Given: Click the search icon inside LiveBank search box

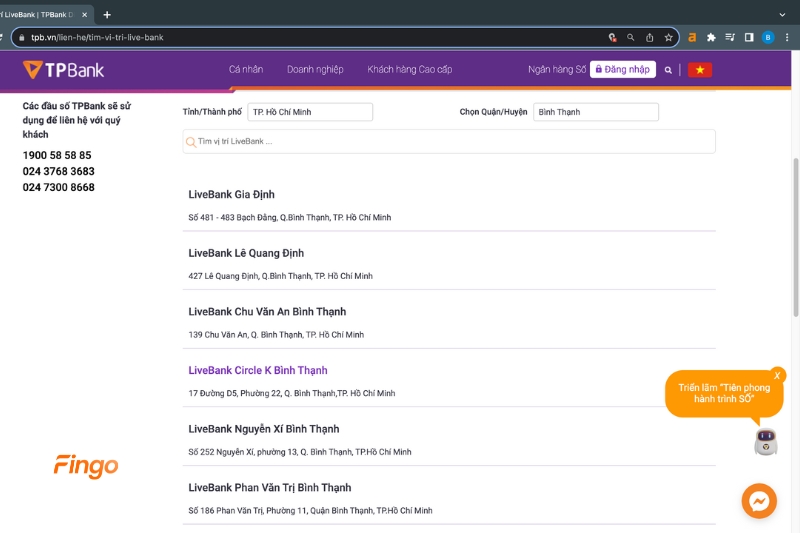Looking at the screenshot, I should click(191, 142).
